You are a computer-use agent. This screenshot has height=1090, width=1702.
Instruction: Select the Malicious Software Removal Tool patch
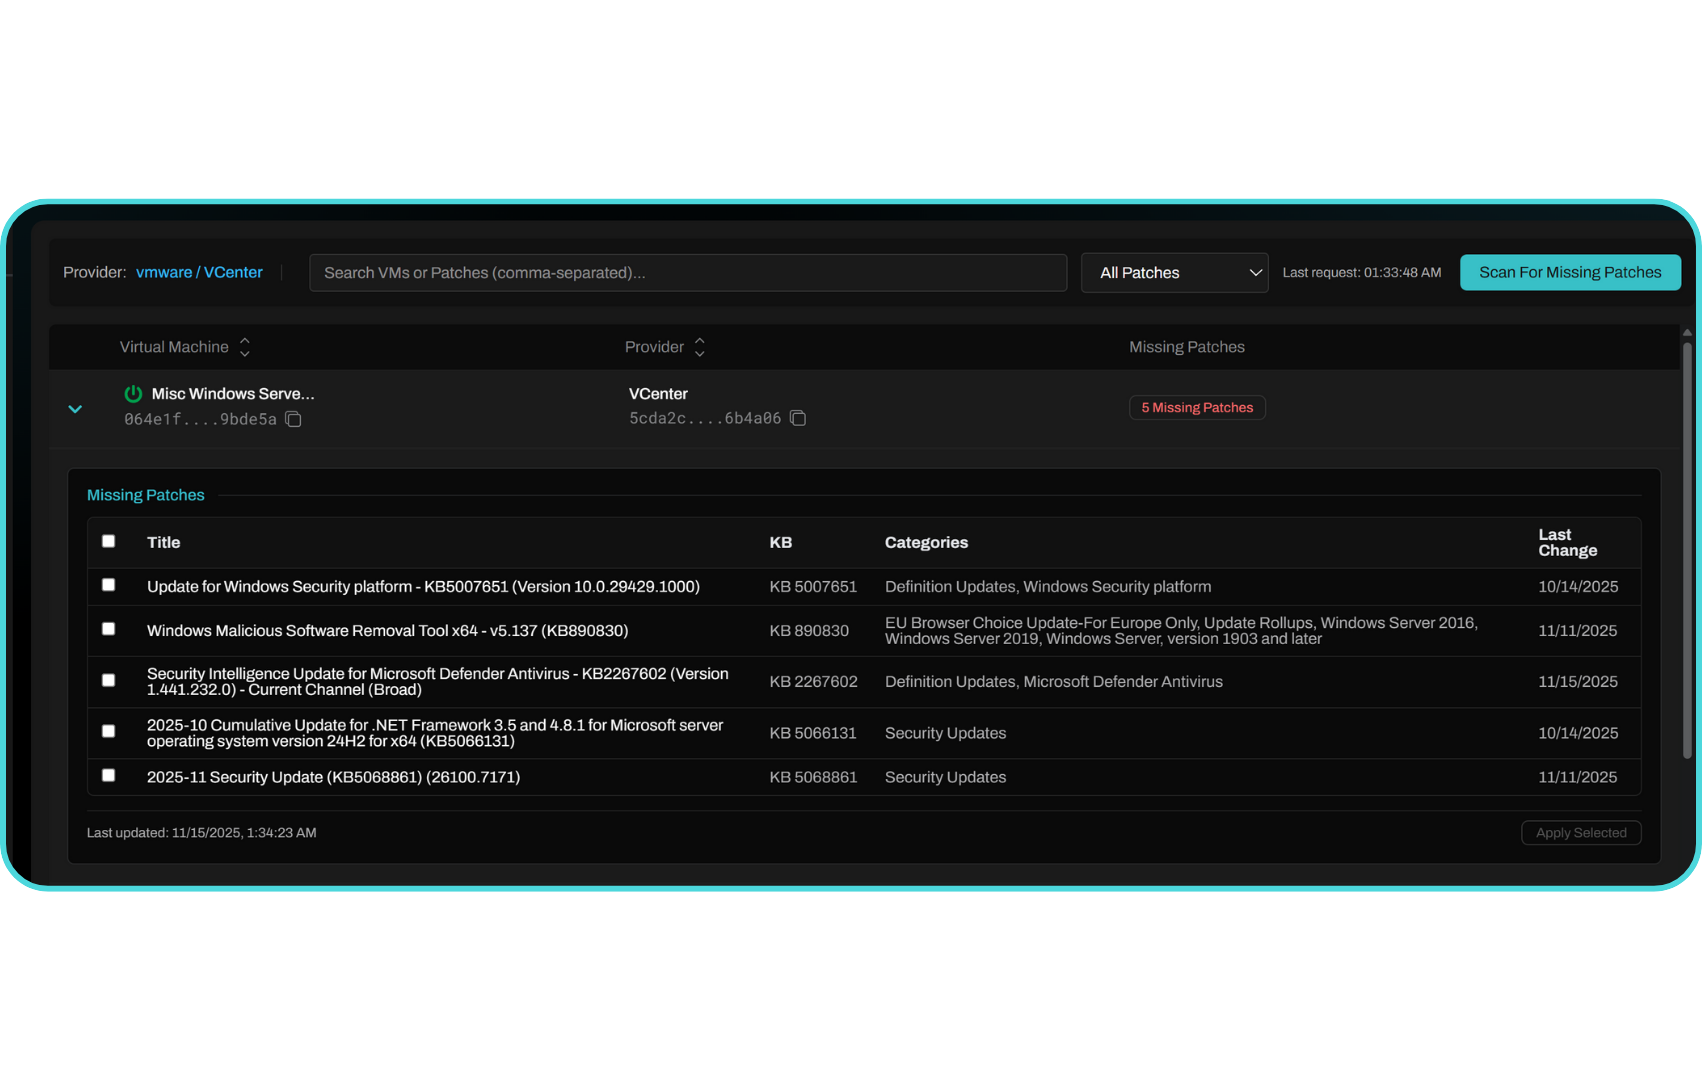(x=109, y=629)
